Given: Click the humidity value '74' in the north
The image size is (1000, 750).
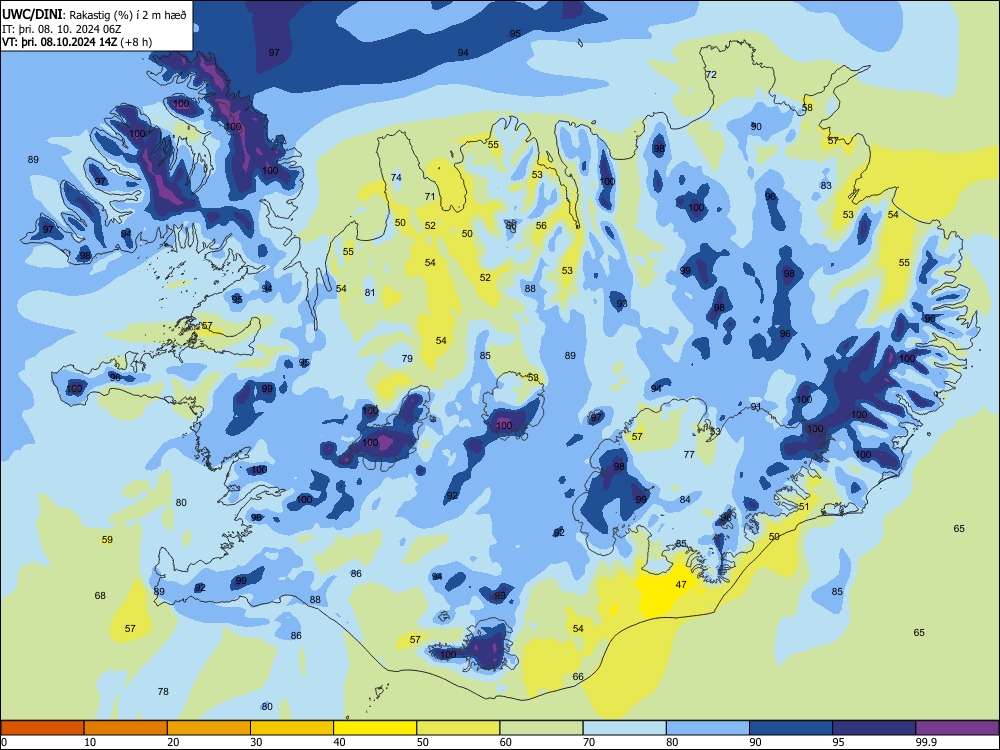Looking at the screenshot, I should coord(396,177).
